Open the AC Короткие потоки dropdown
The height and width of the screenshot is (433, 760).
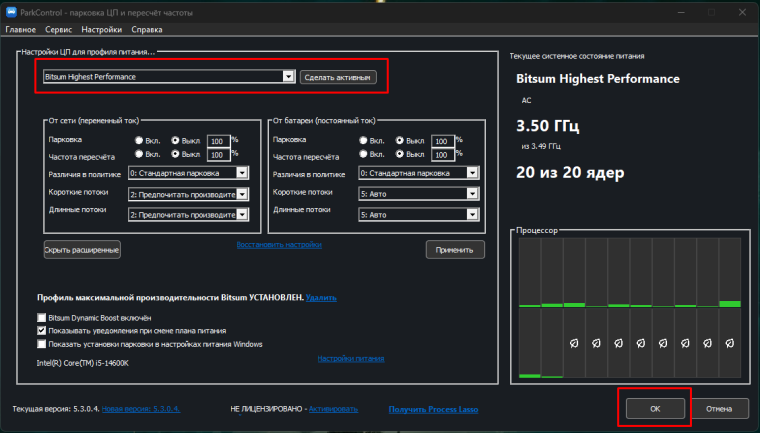(189, 194)
